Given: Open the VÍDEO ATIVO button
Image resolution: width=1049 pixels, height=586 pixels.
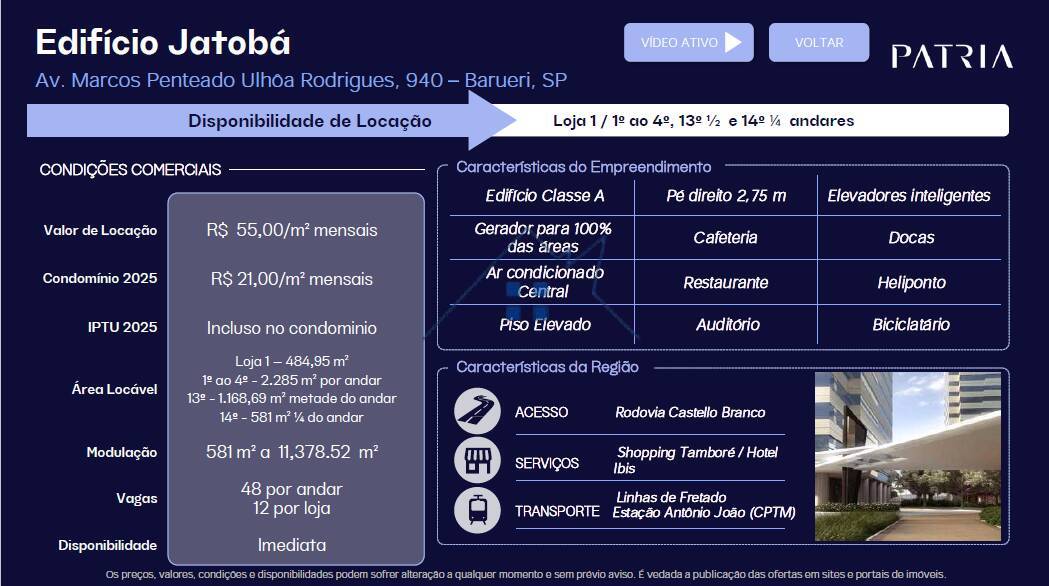Looking at the screenshot, I should [x=688, y=42].
